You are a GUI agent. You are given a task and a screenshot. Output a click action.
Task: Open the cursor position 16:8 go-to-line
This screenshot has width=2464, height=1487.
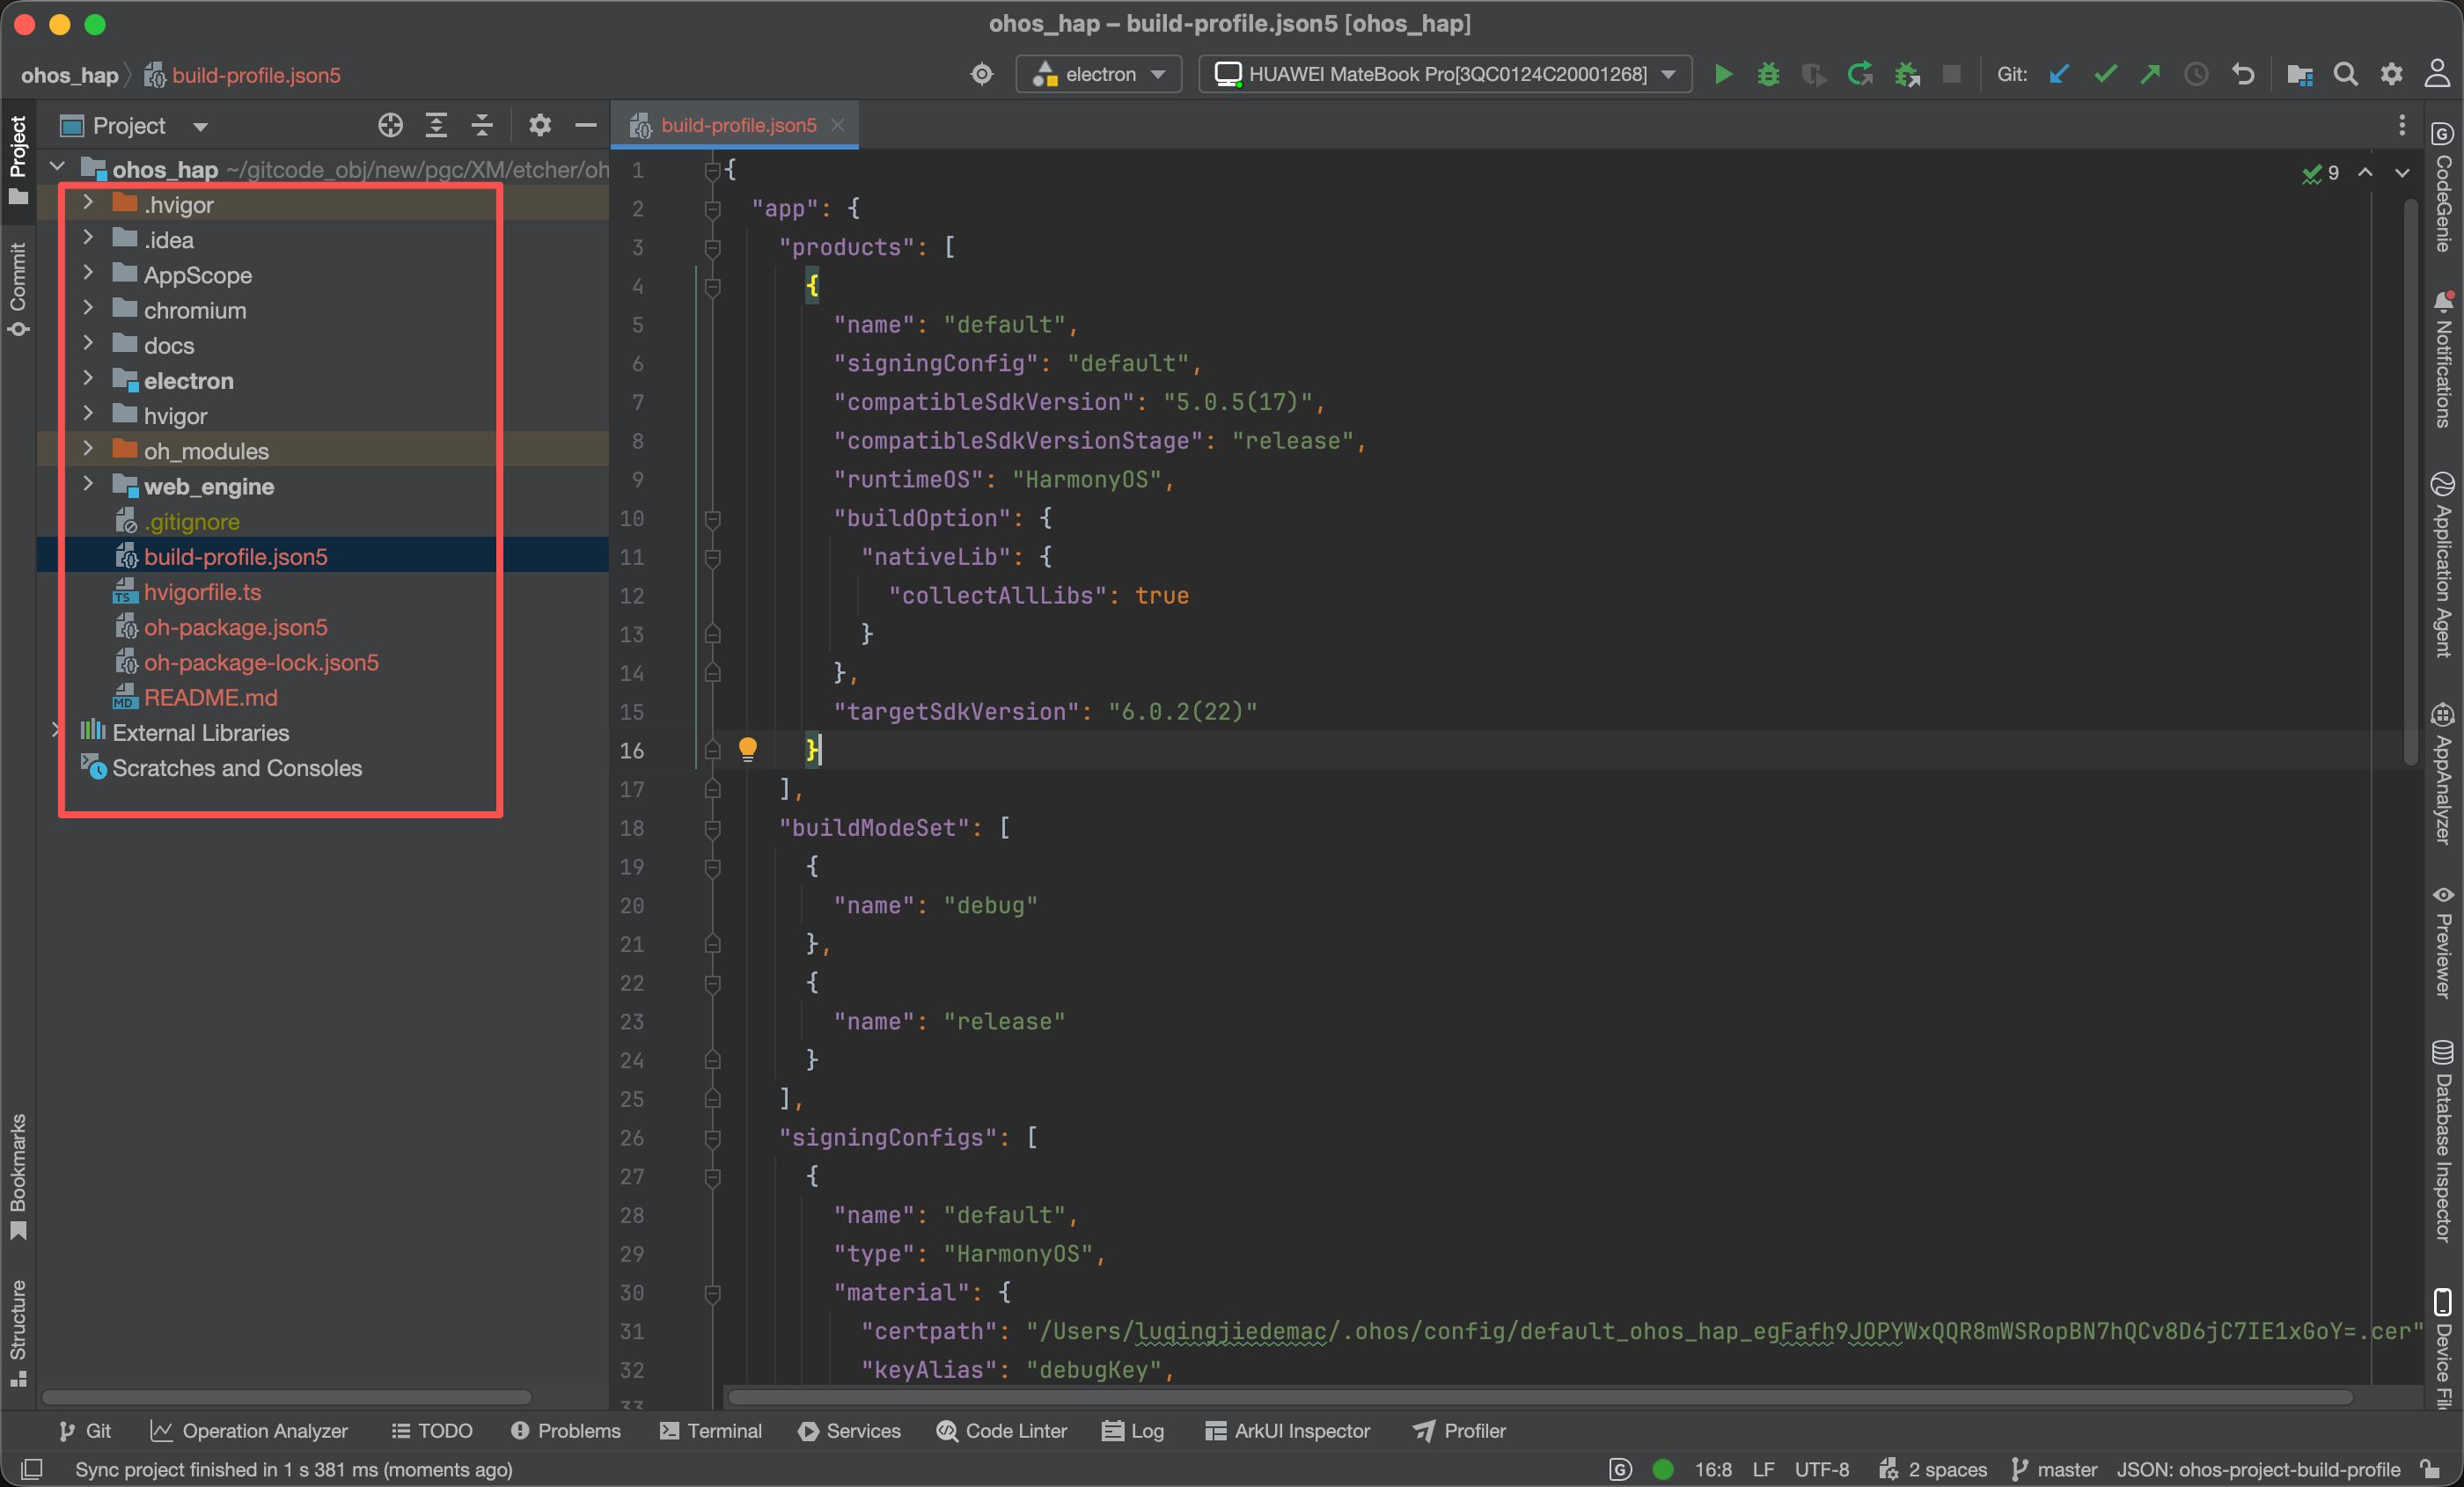[1713, 1469]
